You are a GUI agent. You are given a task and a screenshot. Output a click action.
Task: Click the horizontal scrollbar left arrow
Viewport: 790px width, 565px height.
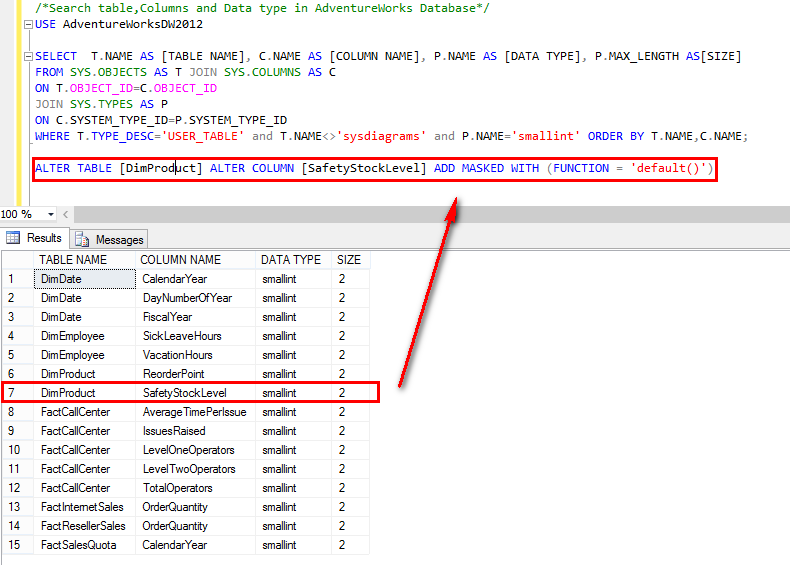[67, 214]
